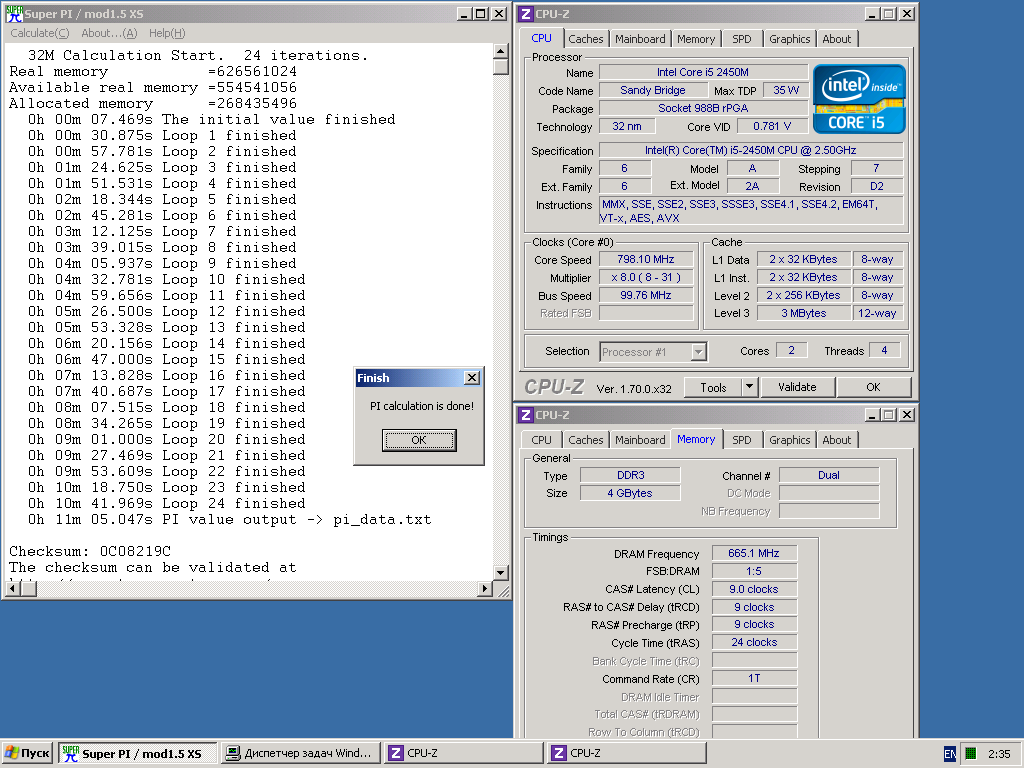Click the Bus Speed 99.76 MHz value
This screenshot has width=1024, height=768.
pyautogui.click(x=646, y=295)
